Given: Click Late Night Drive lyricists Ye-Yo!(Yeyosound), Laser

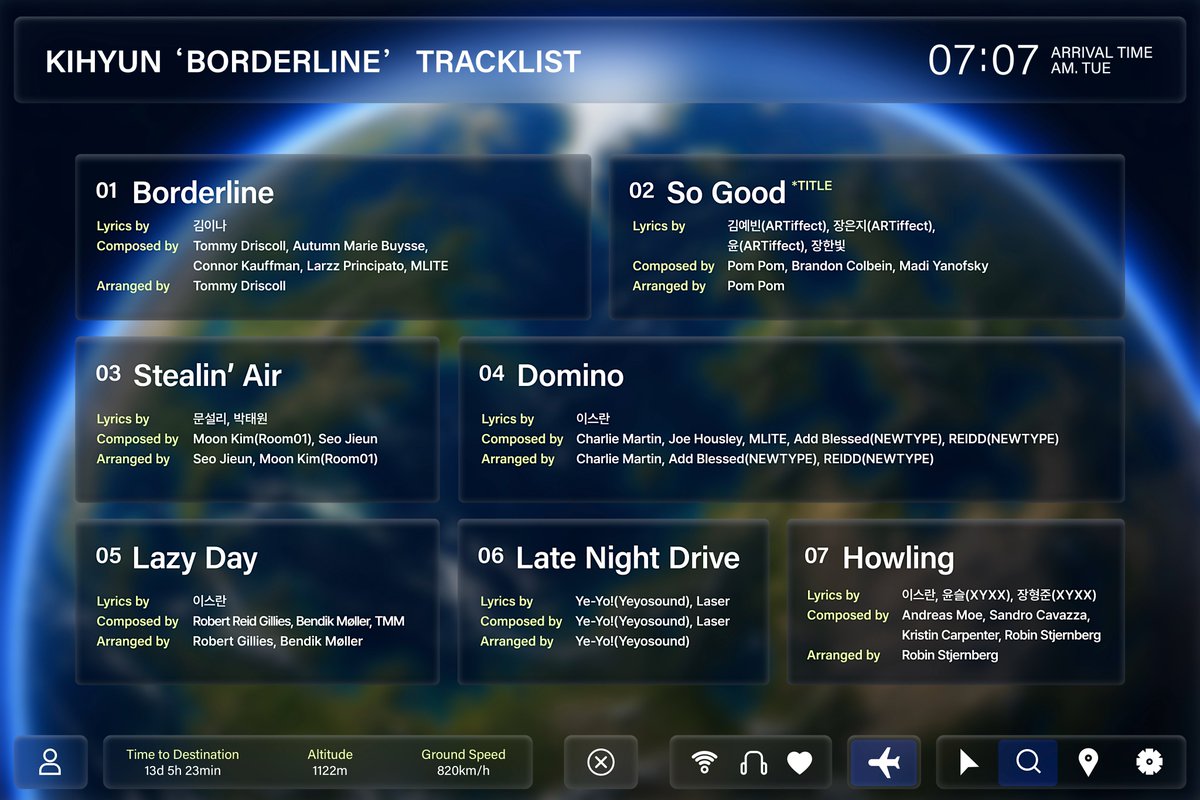Looking at the screenshot, I should click(x=653, y=601).
